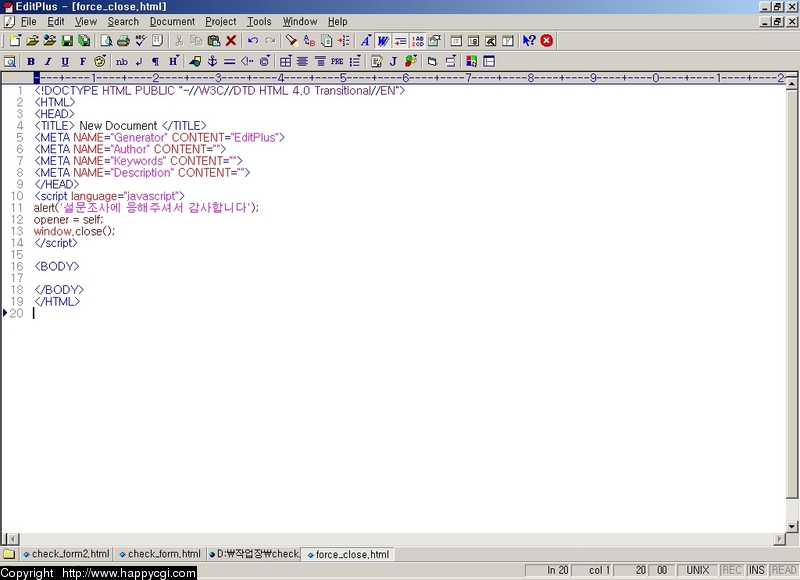Select the force_close.html document tab
800x580 pixels.
348,554
